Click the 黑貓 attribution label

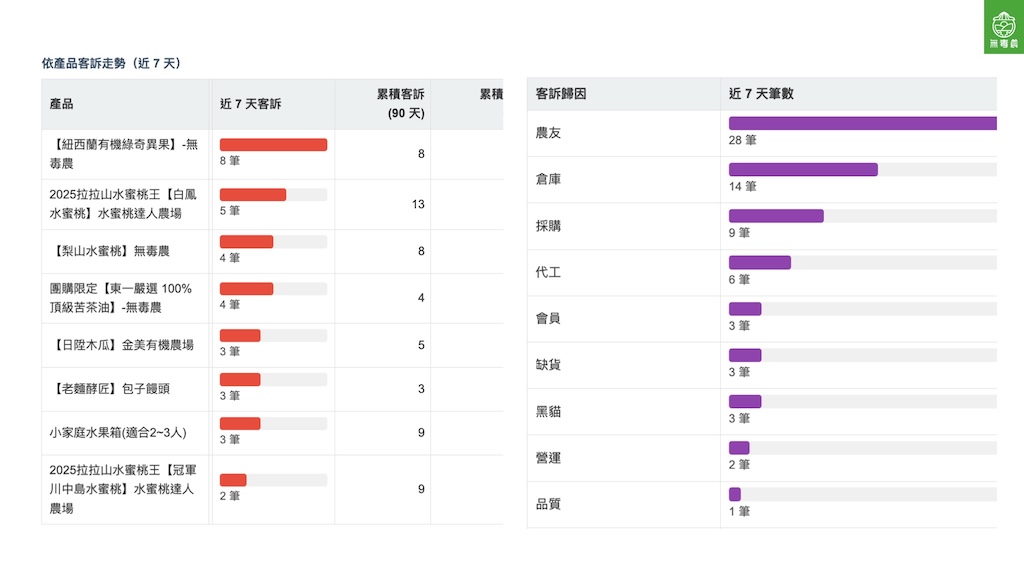click(548, 411)
